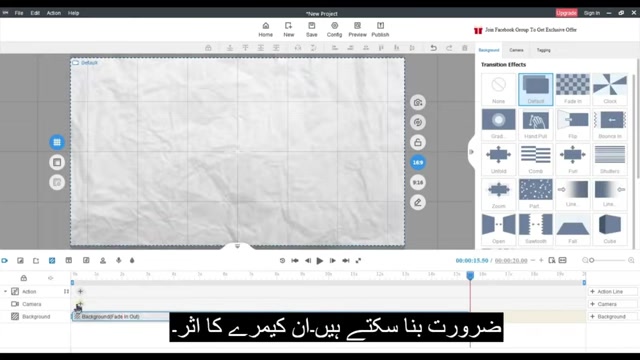The height and width of the screenshot is (360, 640).
Task: Click the camera snapshot icon beside canvas
Action: (x=418, y=102)
